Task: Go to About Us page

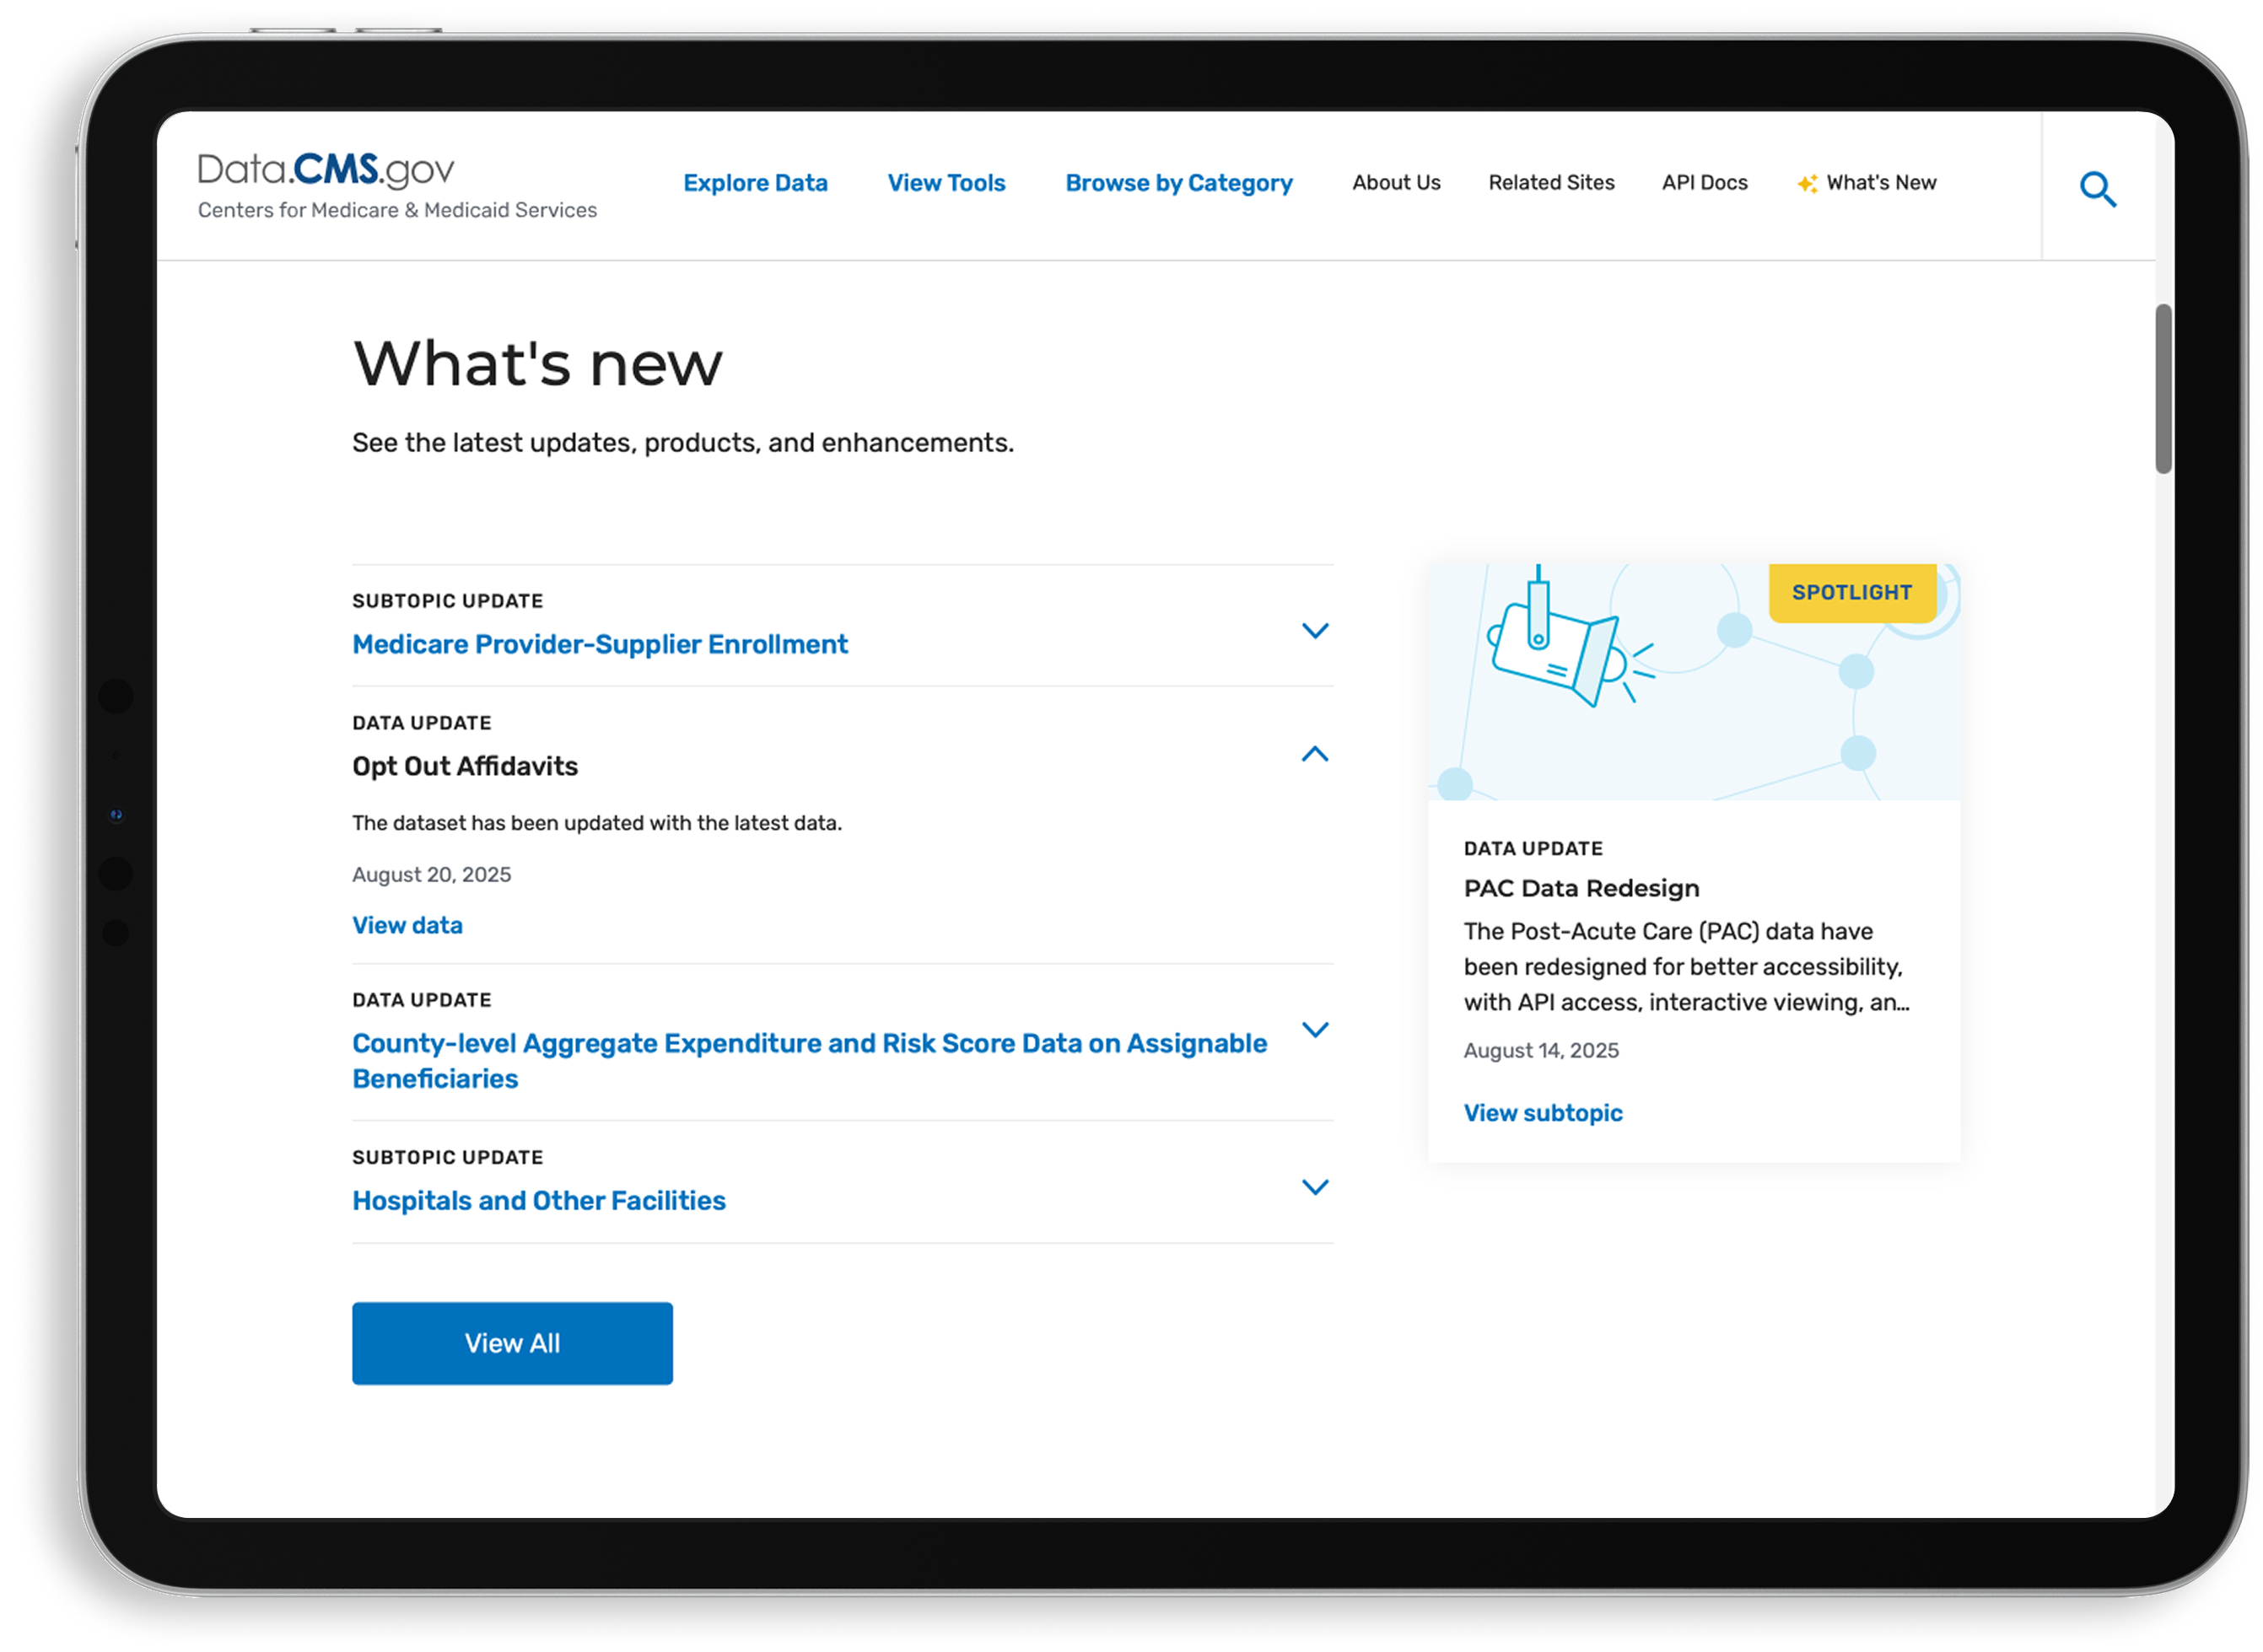Action: 1395,182
